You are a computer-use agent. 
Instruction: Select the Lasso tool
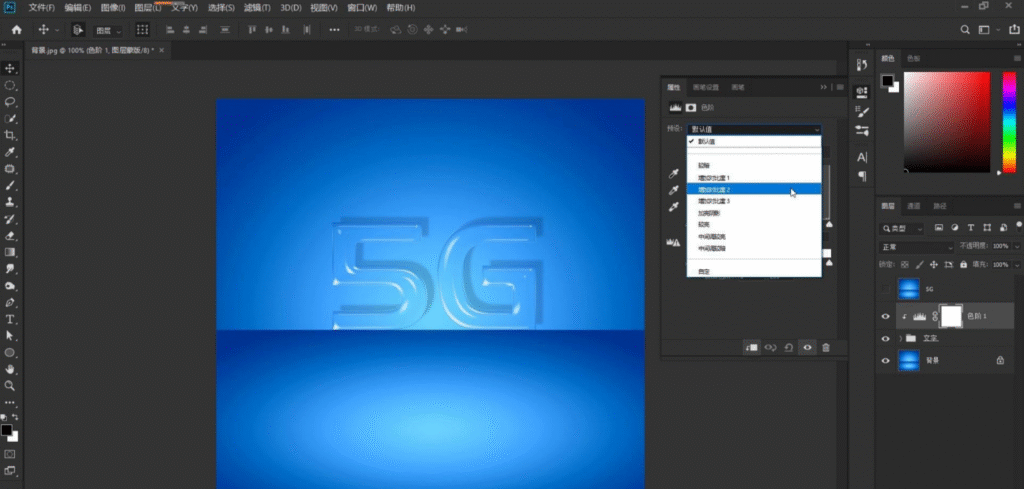coord(10,102)
